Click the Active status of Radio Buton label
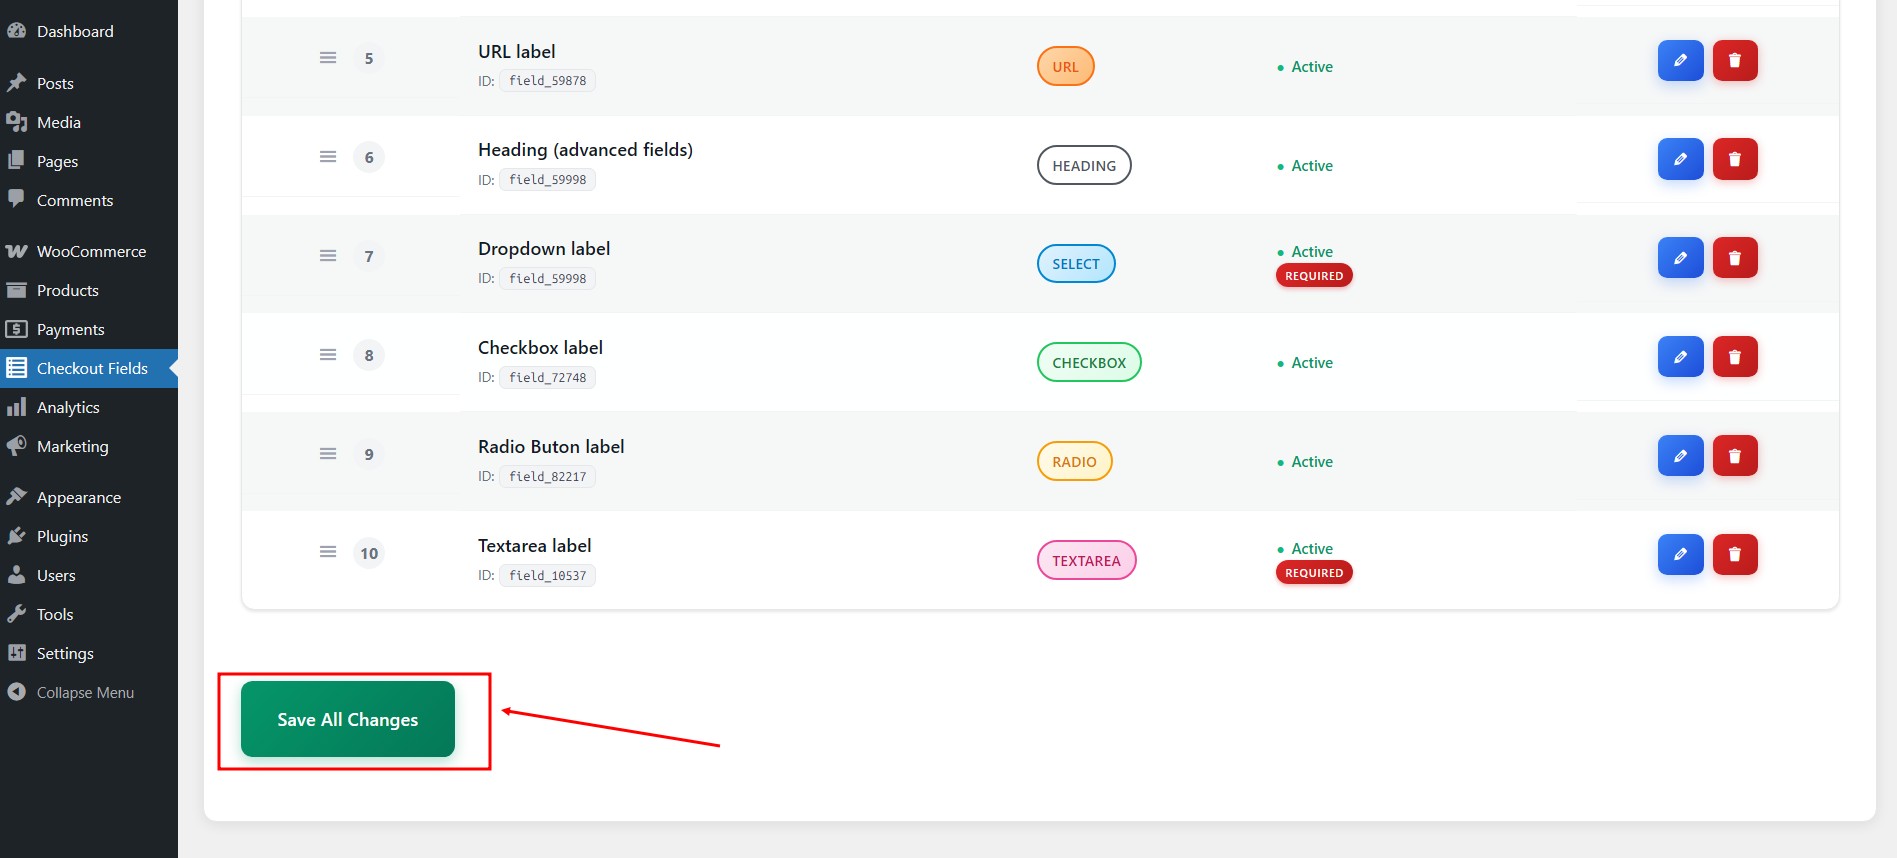 pos(1305,462)
